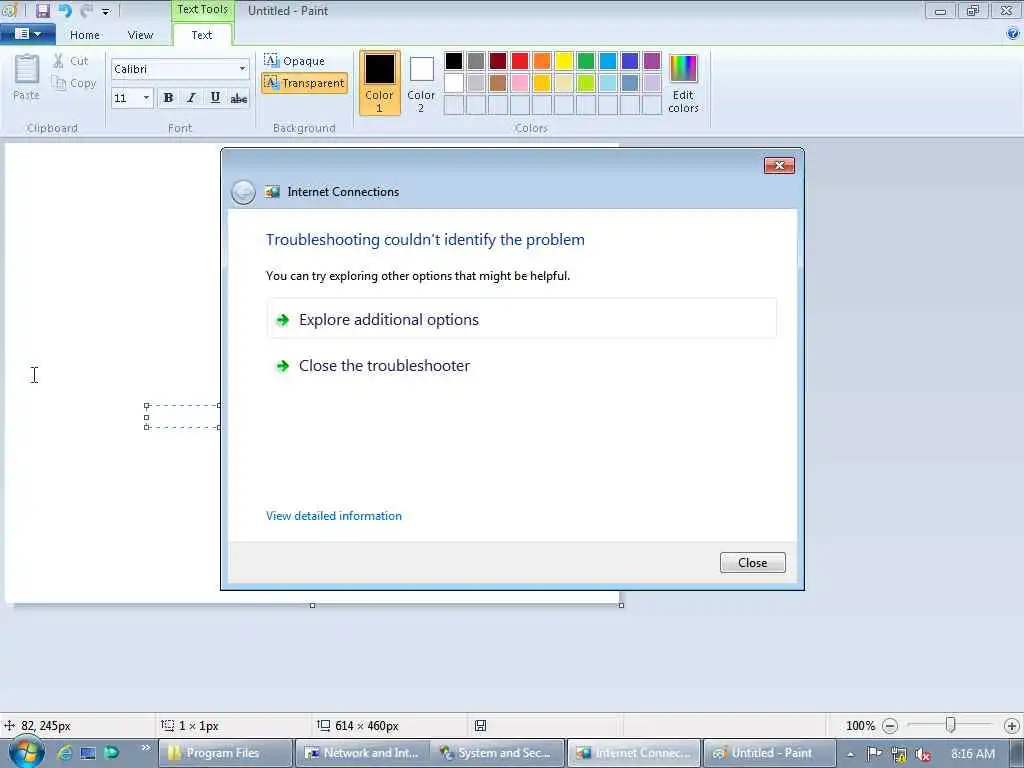The height and width of the screenshot is (768, 1024).
Task: Click the red X of Internet Connections dialog
Action: [779, 165]
